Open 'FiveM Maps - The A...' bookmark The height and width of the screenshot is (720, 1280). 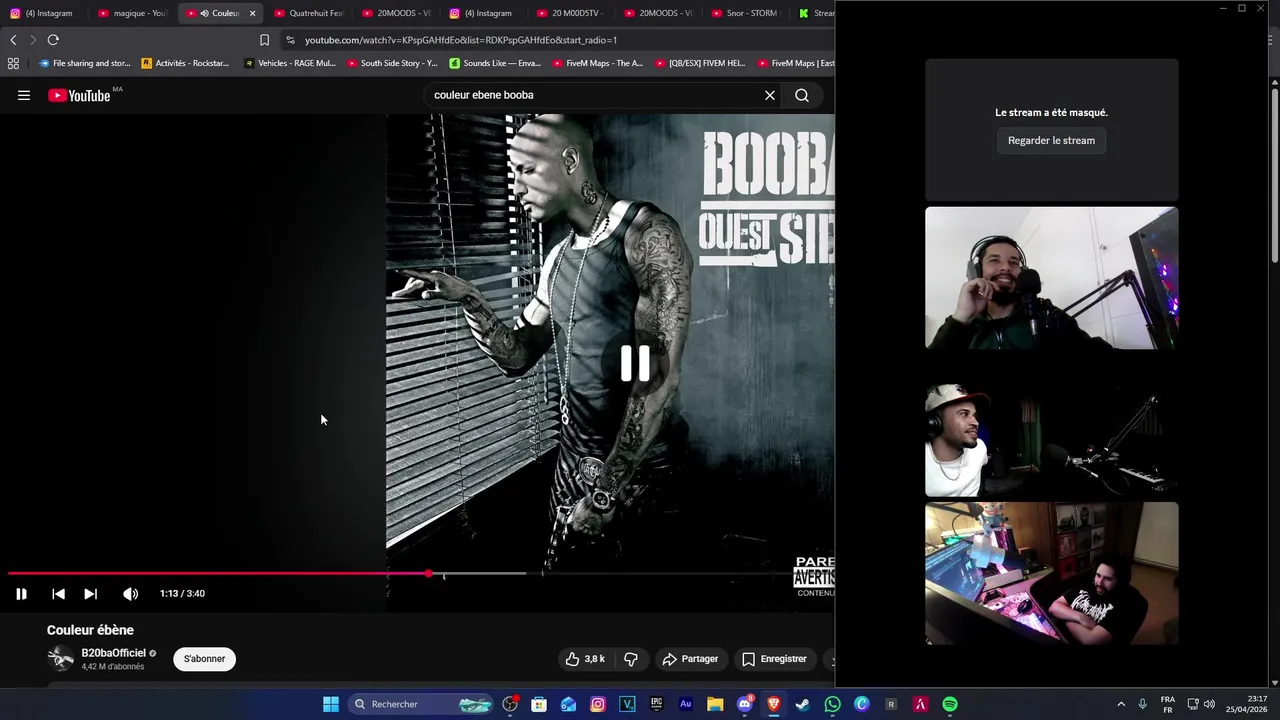(x=597, y=63)
